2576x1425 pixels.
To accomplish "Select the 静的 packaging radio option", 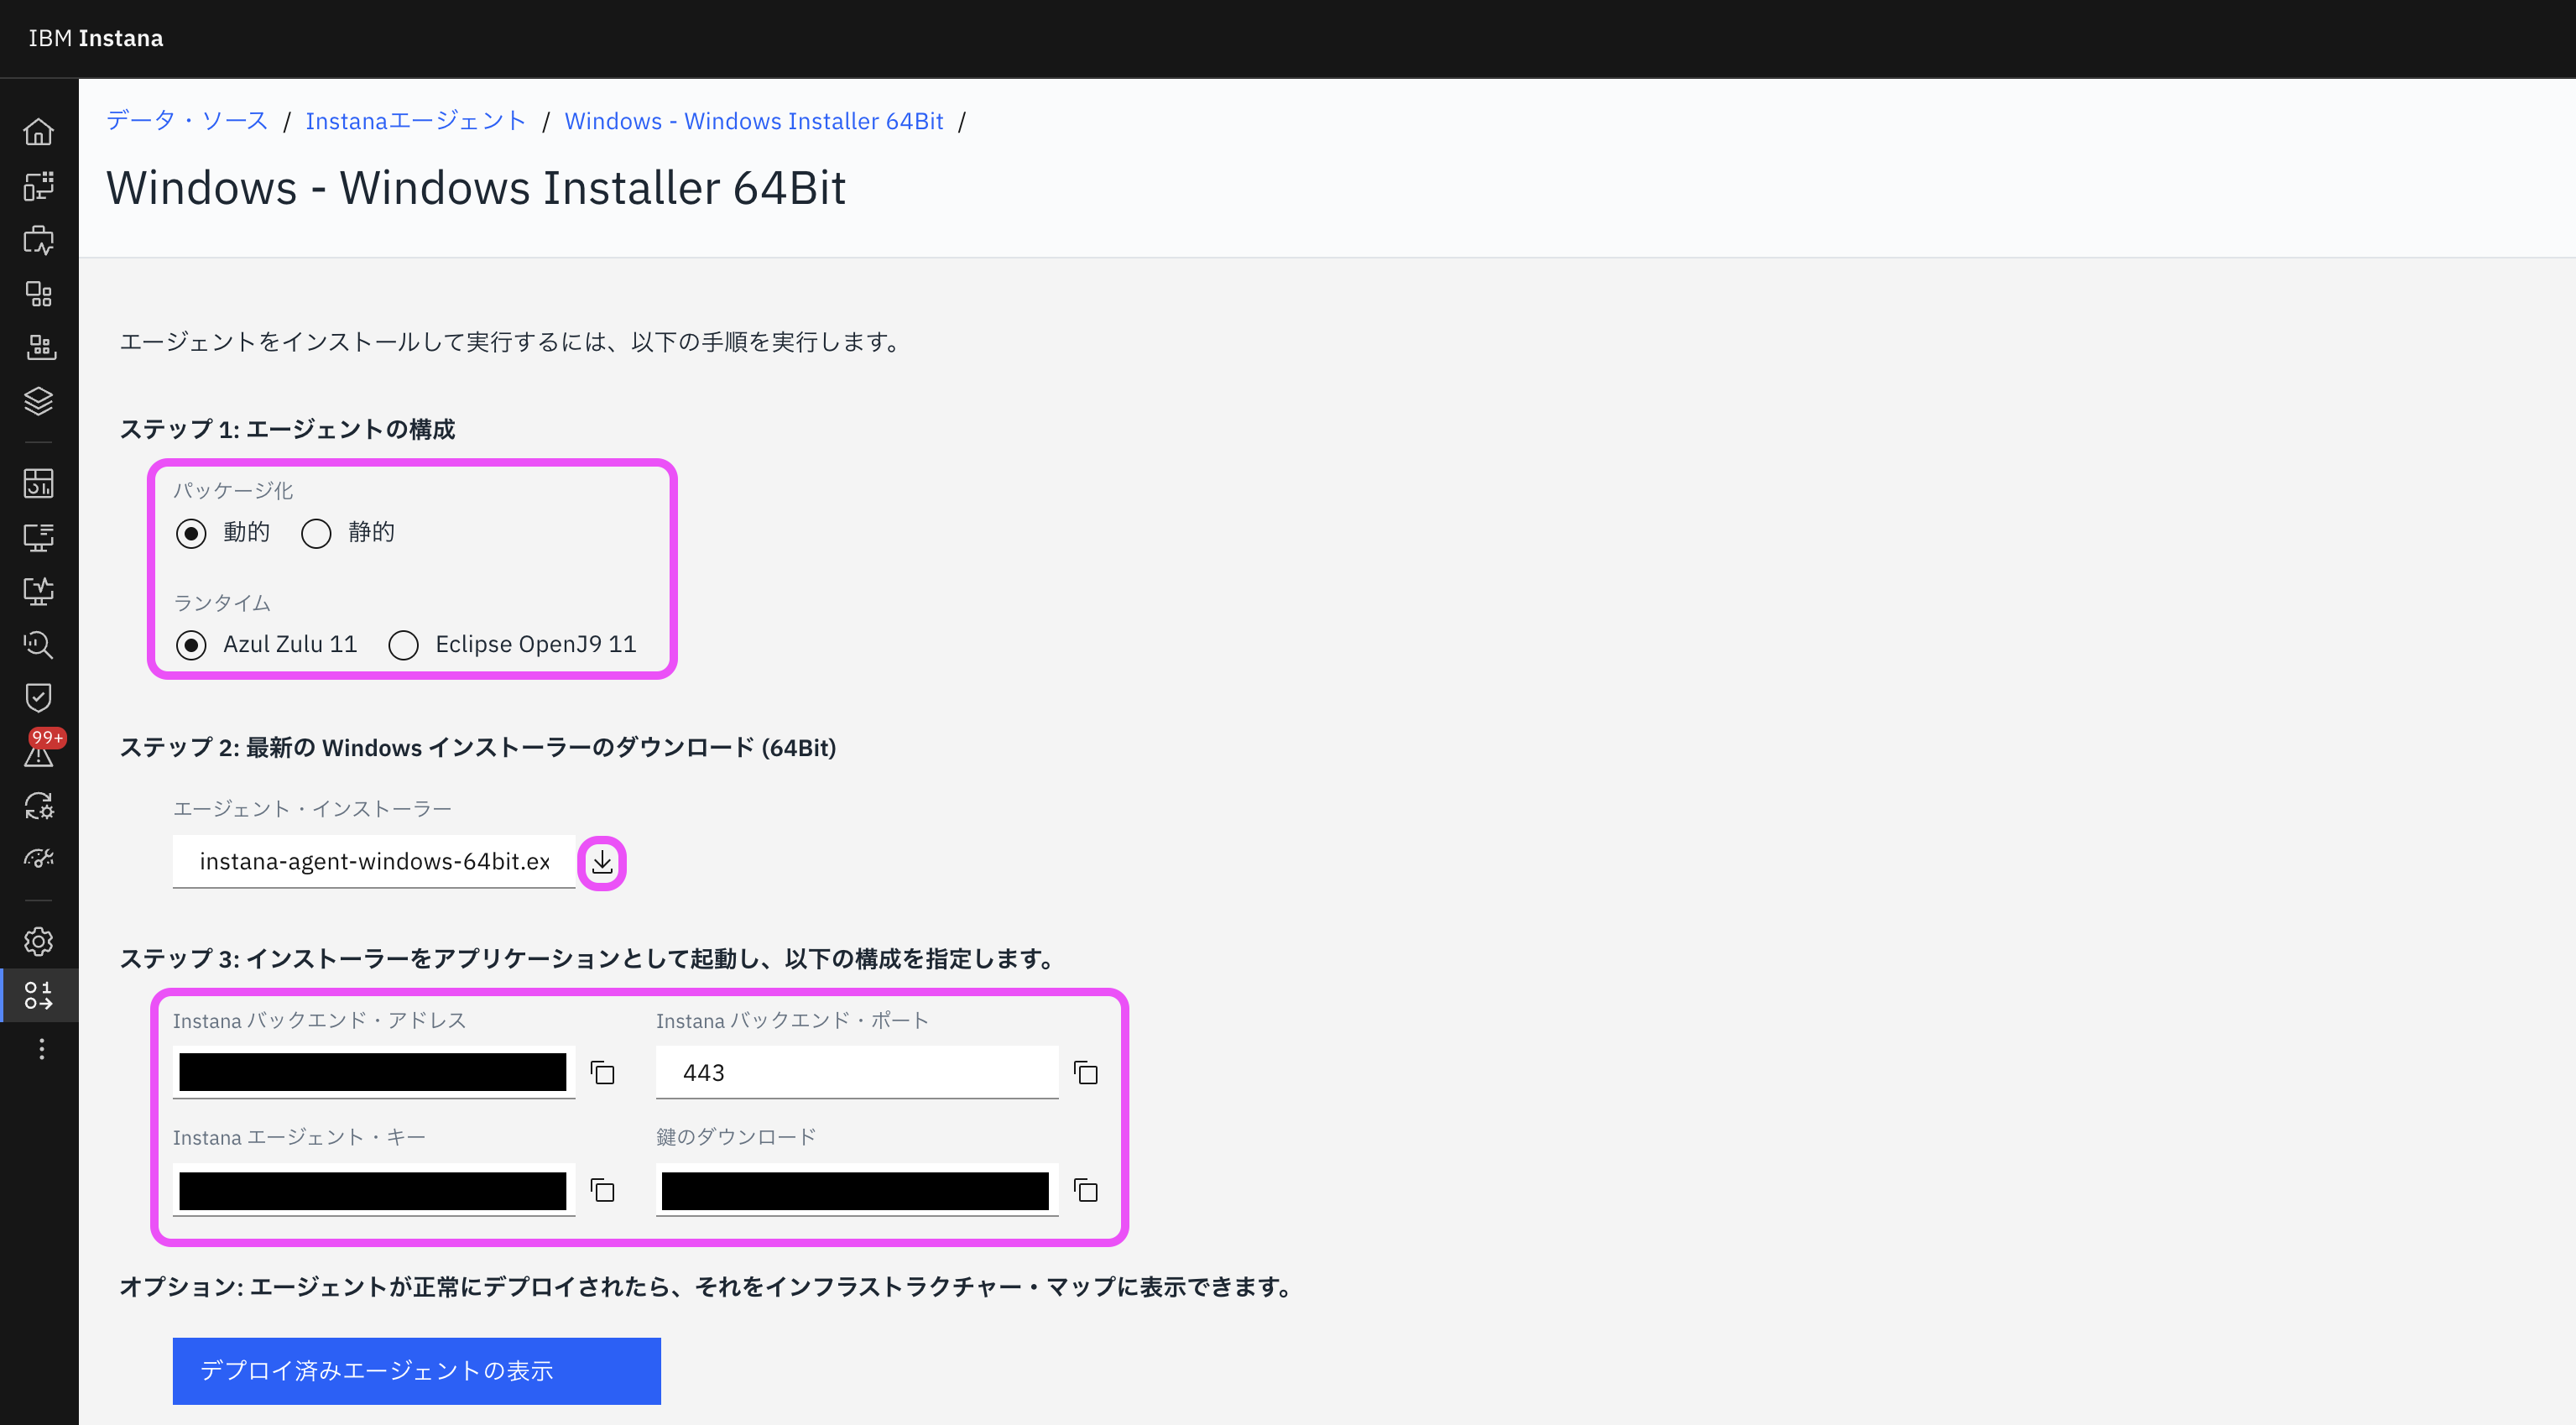I will click(x=316, y=533).
